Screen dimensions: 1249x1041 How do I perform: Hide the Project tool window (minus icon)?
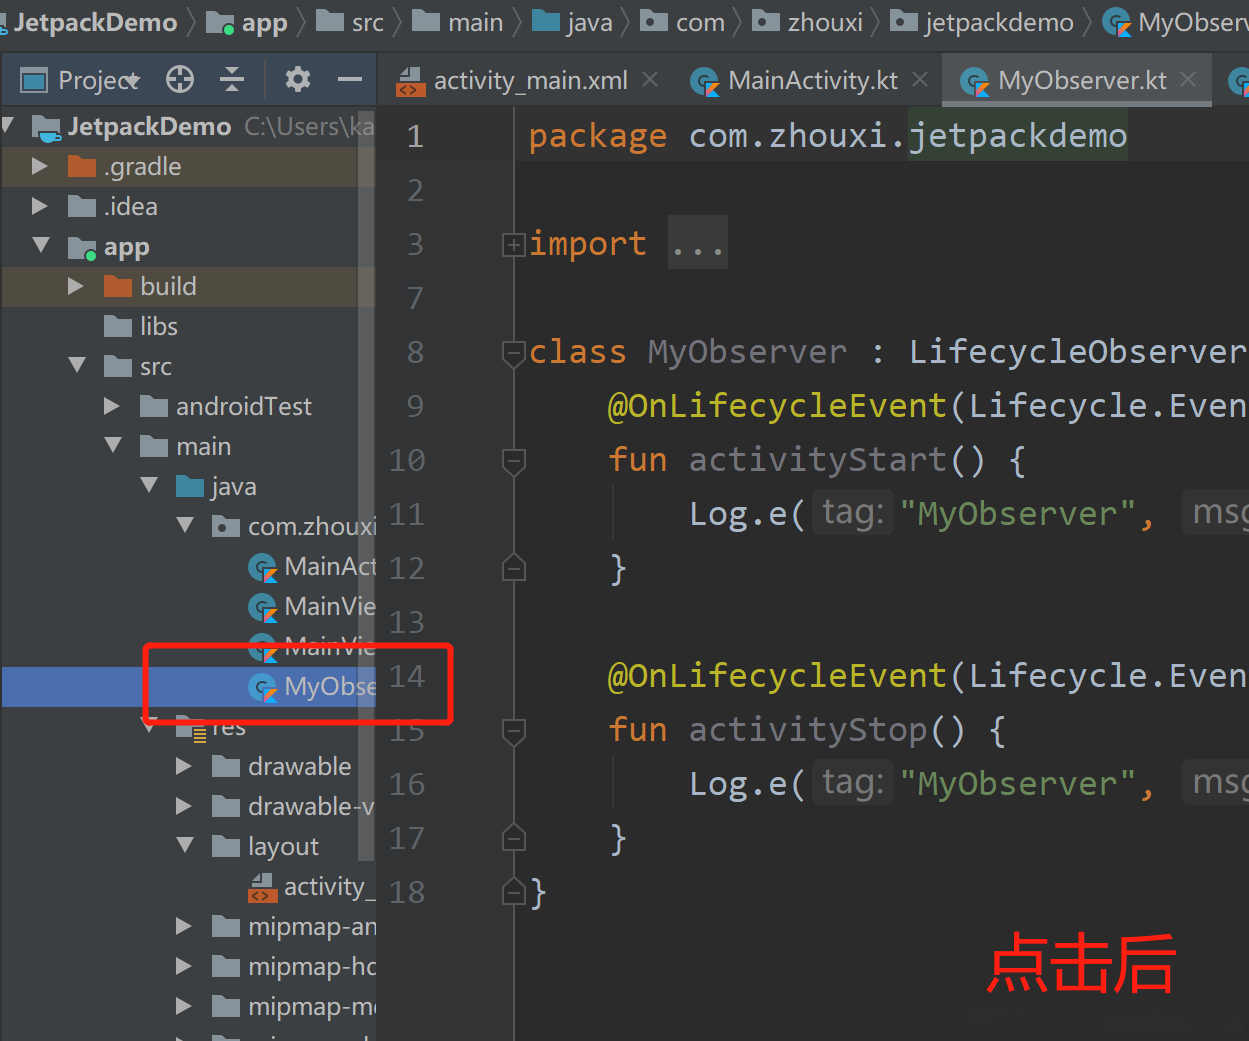[x=350, y=79]
